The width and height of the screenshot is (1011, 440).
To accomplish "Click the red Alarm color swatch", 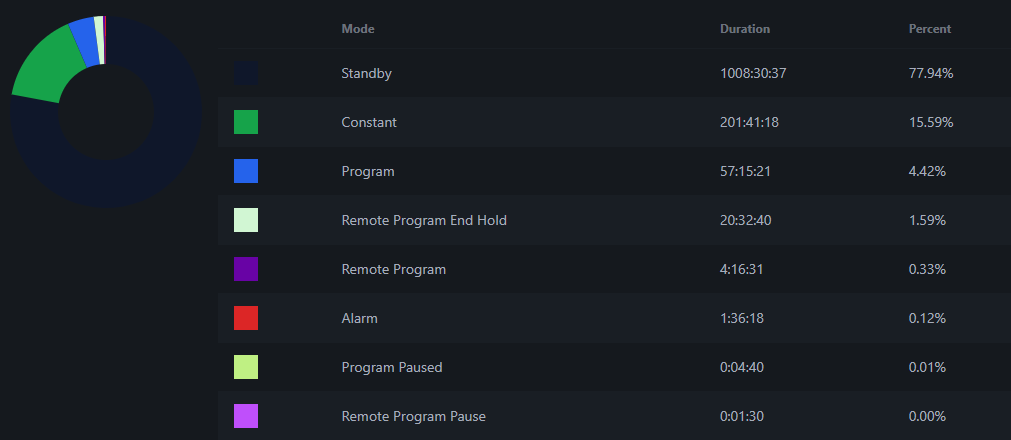I will pos(246,318).
